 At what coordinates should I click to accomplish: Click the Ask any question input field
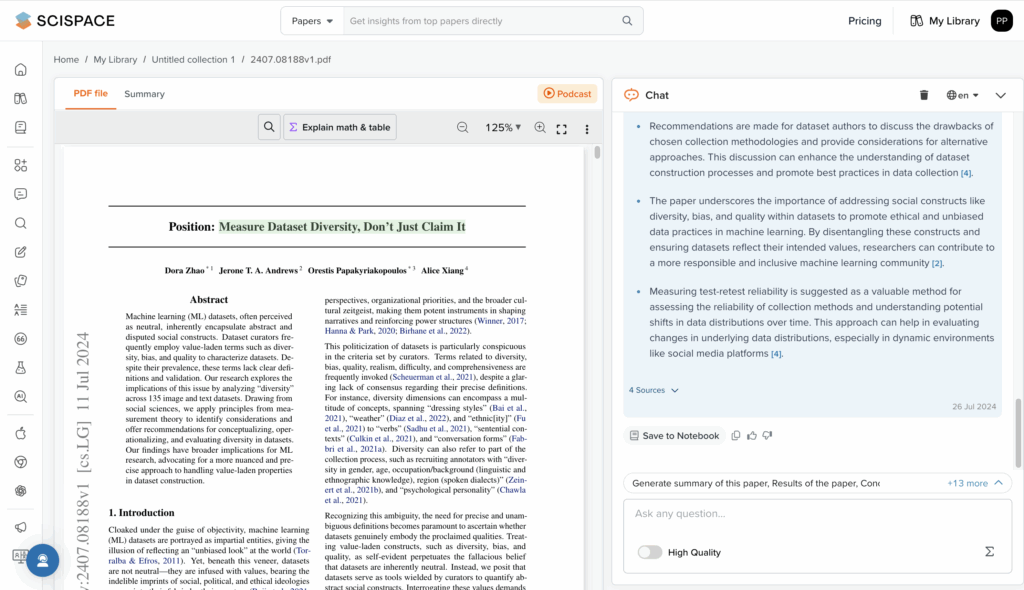click(800, 514)
